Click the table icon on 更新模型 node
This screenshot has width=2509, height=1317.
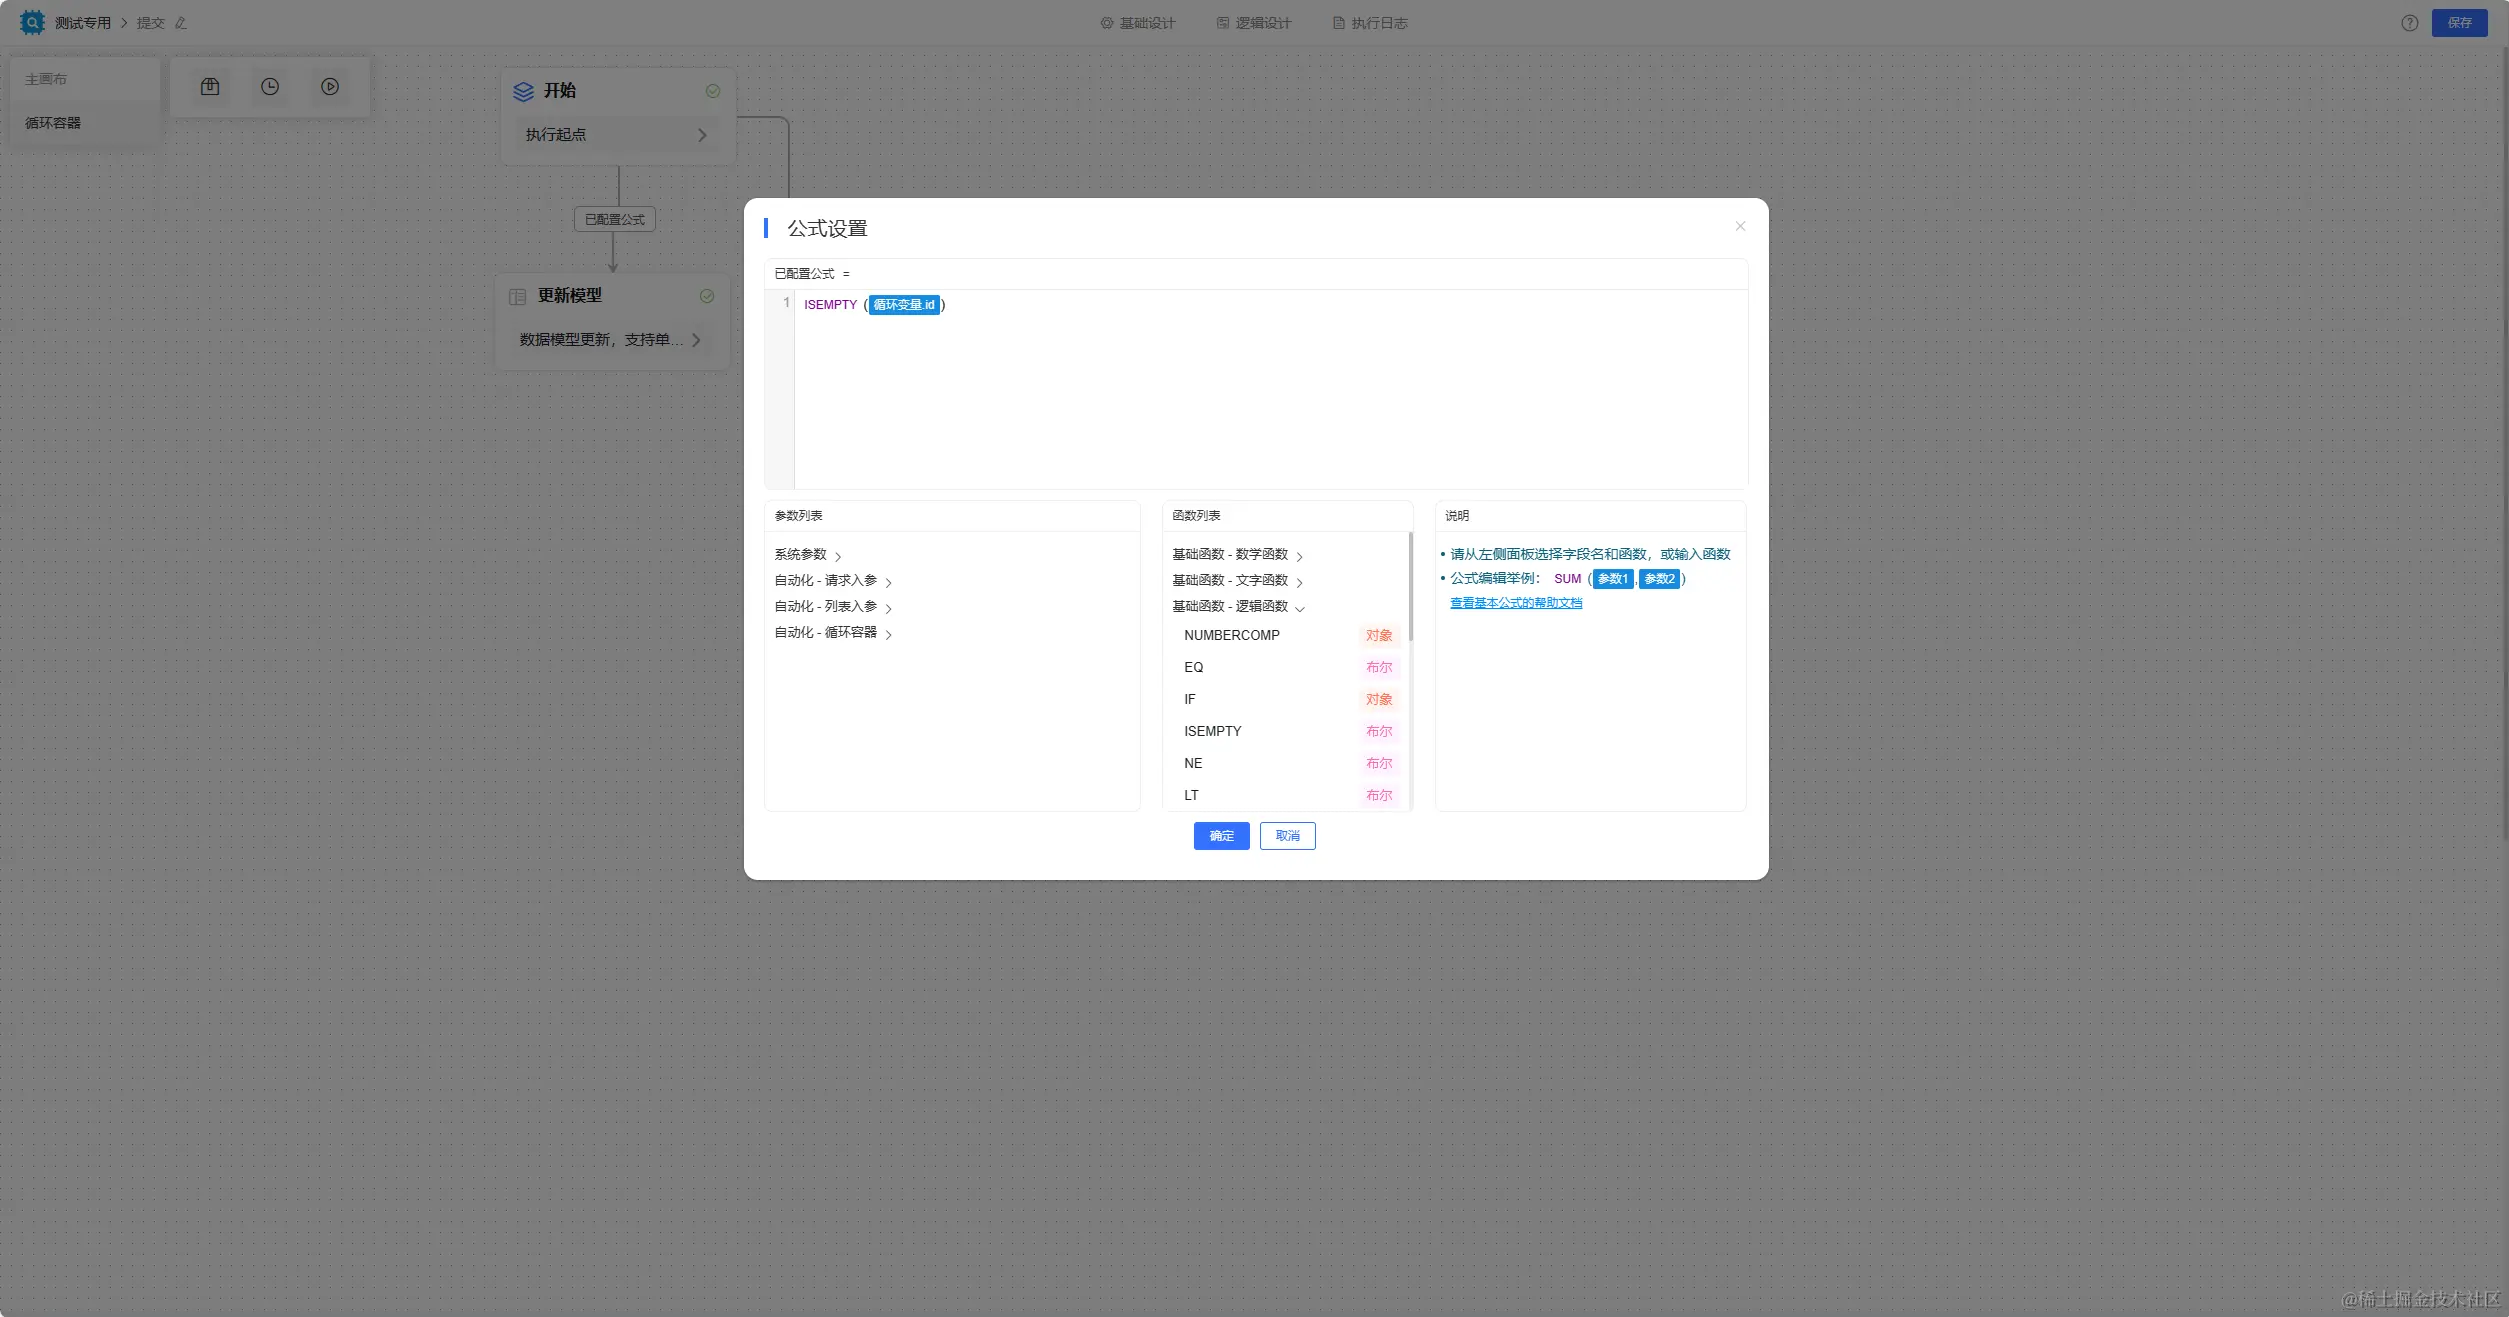pos(517,296)
